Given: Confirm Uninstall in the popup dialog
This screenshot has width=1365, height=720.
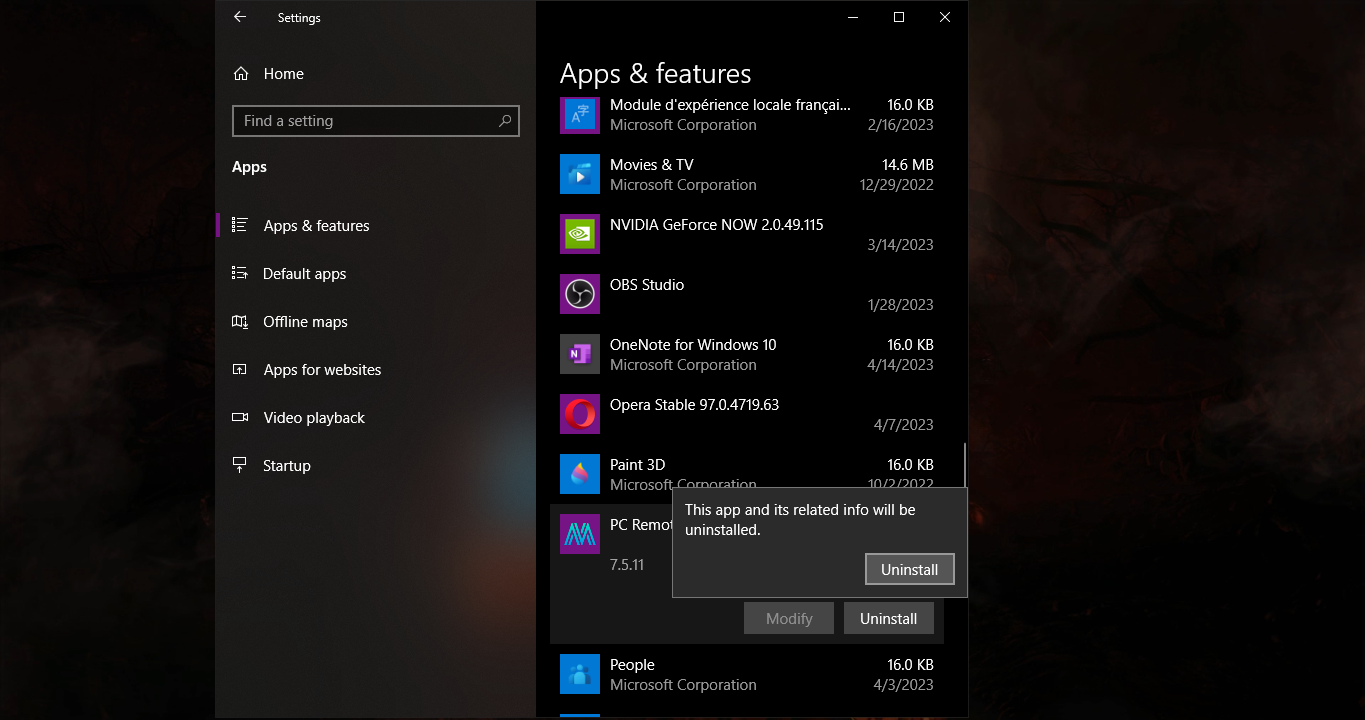Looking at the screenshot, I should tap(909, 569).
